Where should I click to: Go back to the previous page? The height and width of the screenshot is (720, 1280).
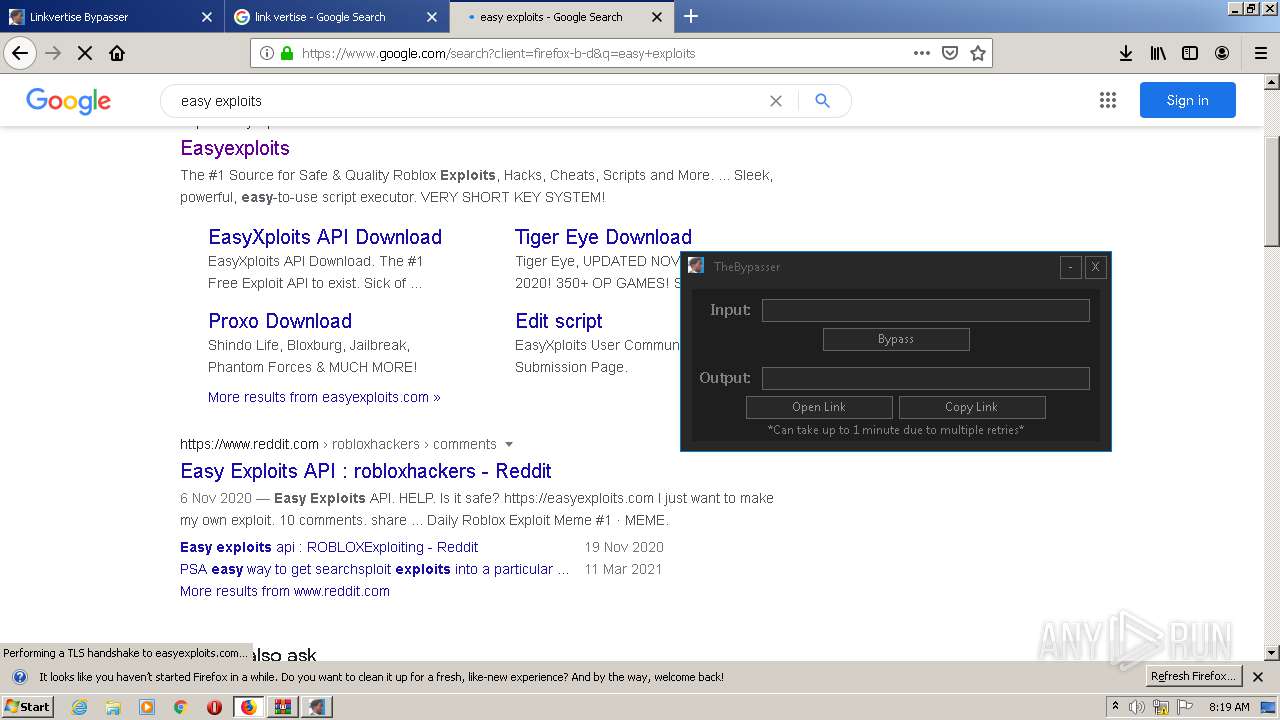point(20,53)
